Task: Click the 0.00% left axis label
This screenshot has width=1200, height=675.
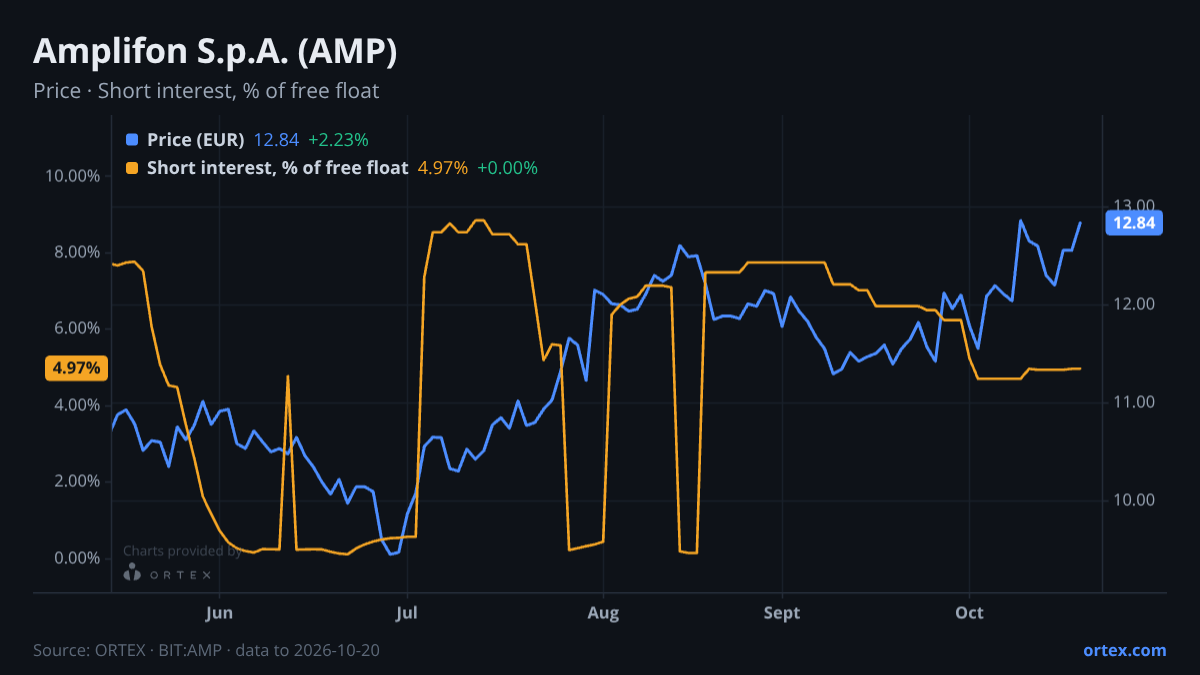Action: [77, 558]
